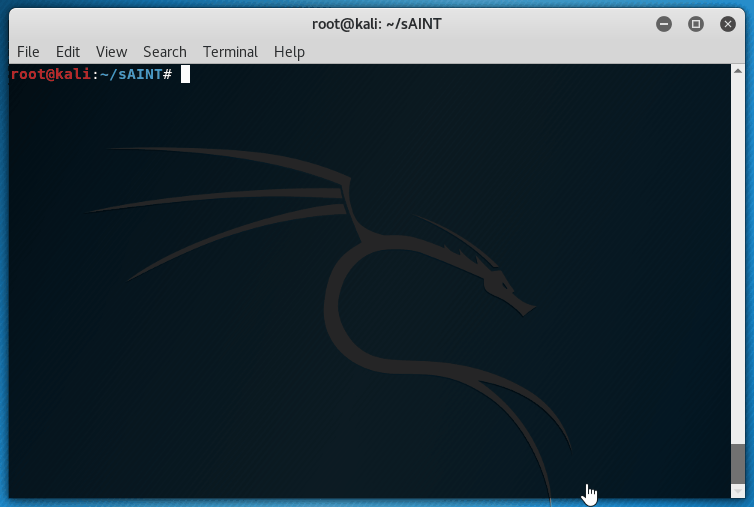Click the scrollbar up arrow

pos(738,71)
